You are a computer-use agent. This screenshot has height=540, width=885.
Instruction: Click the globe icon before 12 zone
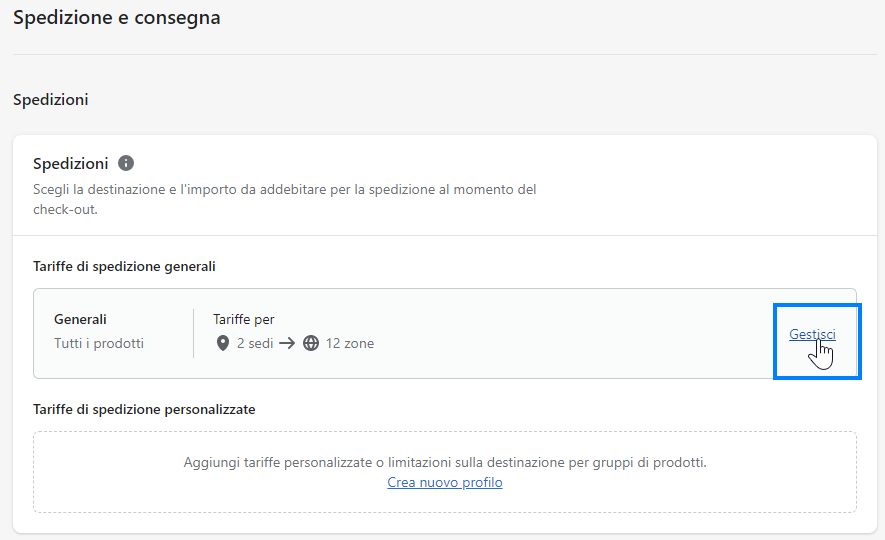click(x=311, y=343)
